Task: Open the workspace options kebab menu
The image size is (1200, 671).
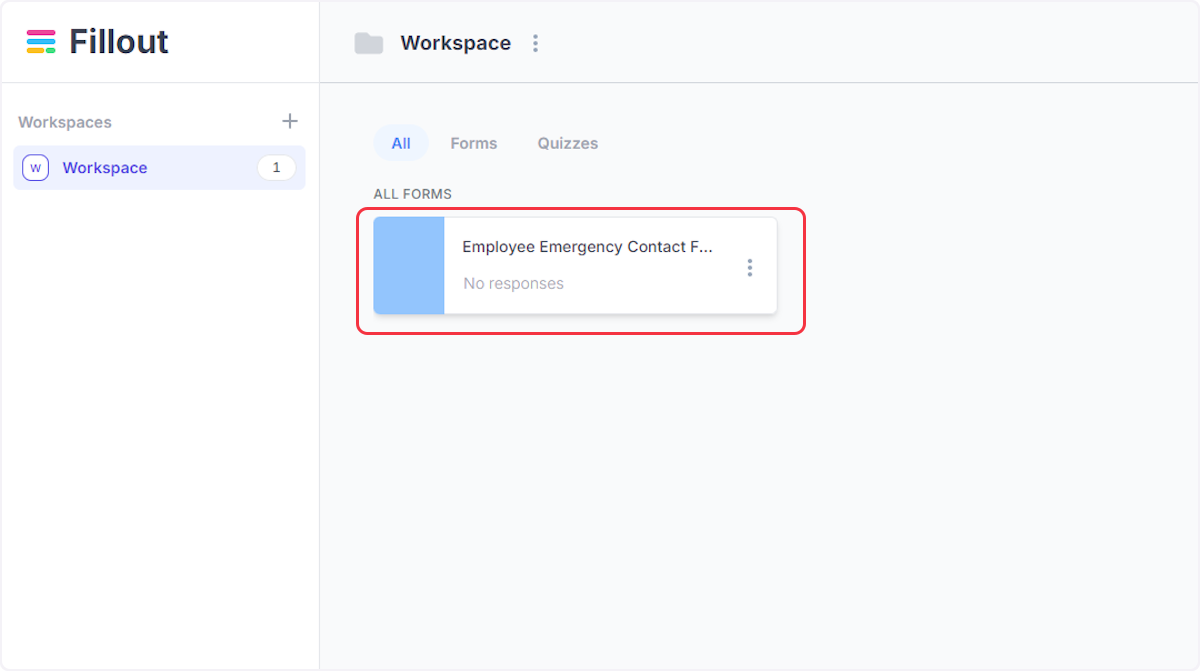Action: (536, 43)
